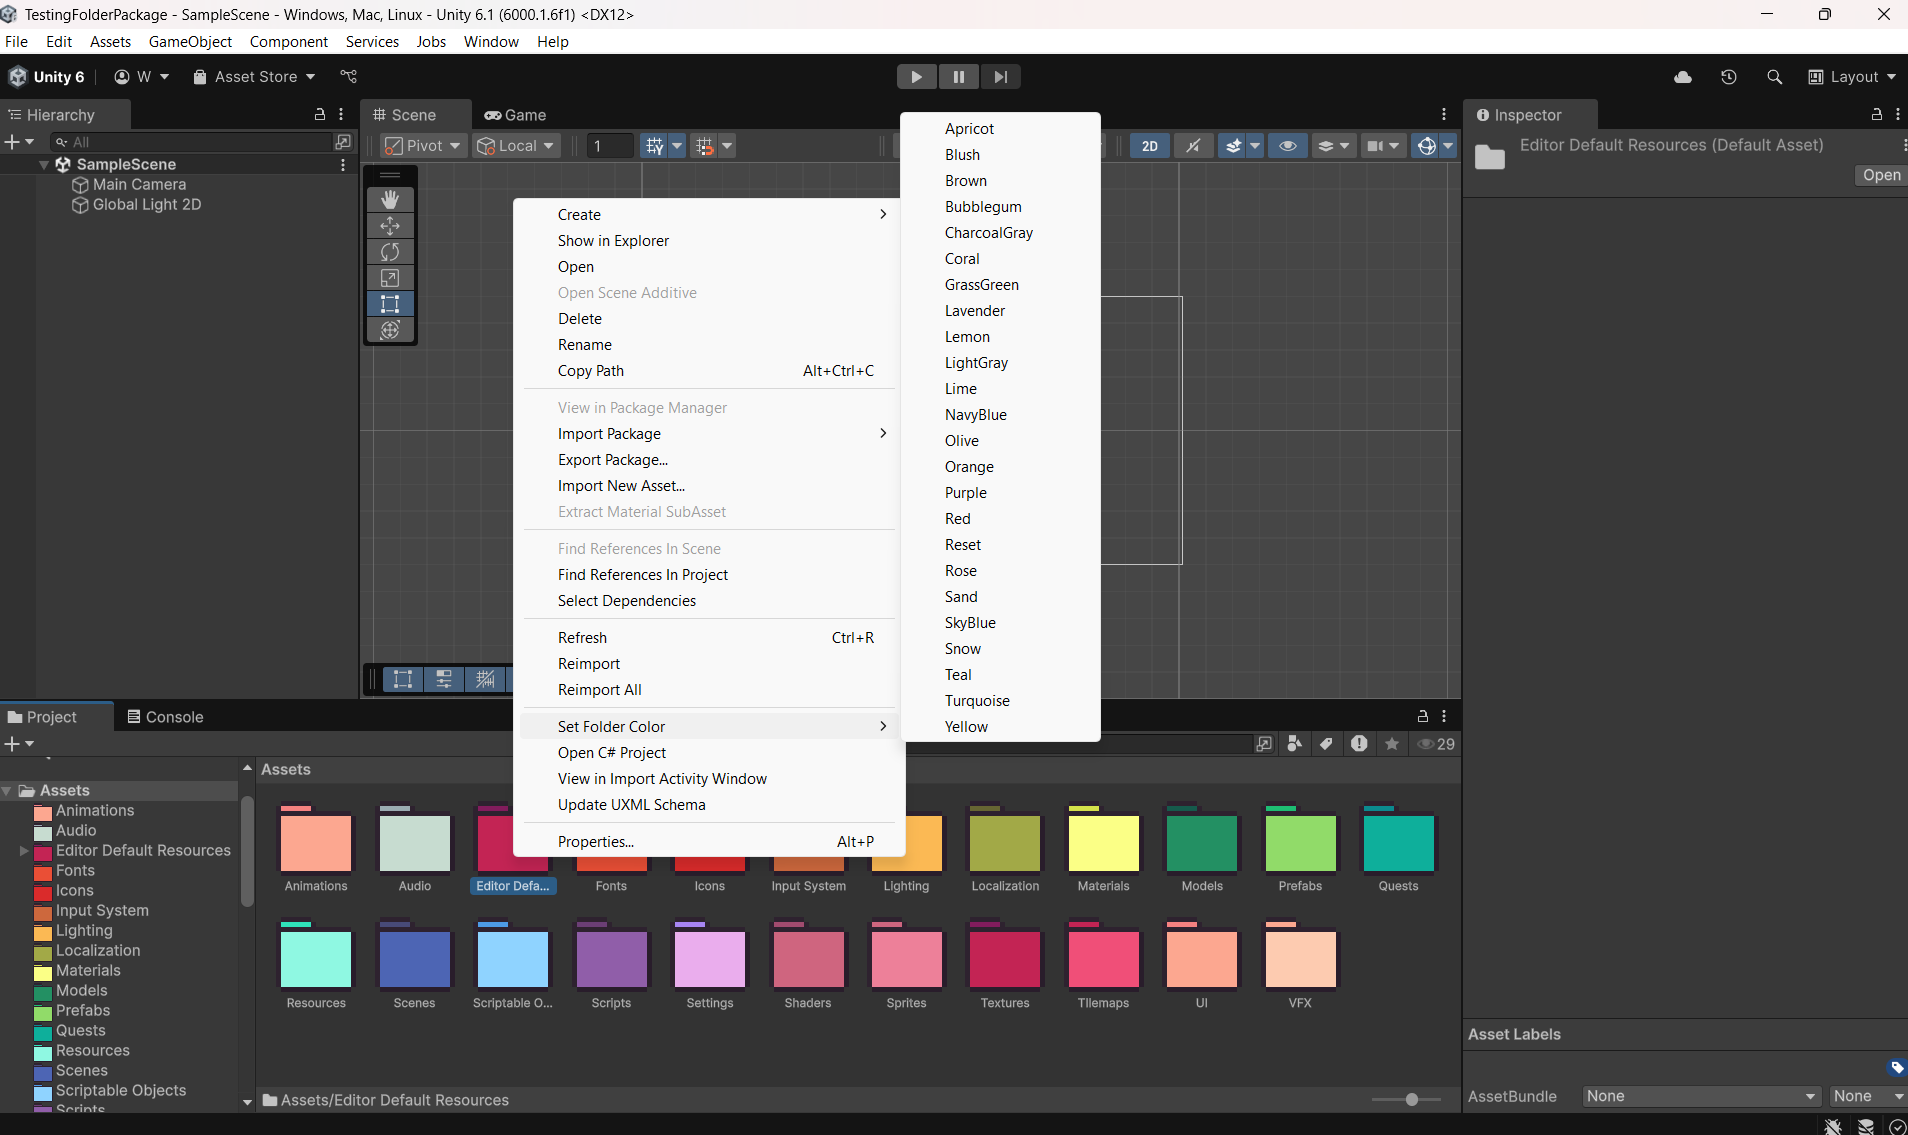
Task: Click the Pause button
Action: 958,77
